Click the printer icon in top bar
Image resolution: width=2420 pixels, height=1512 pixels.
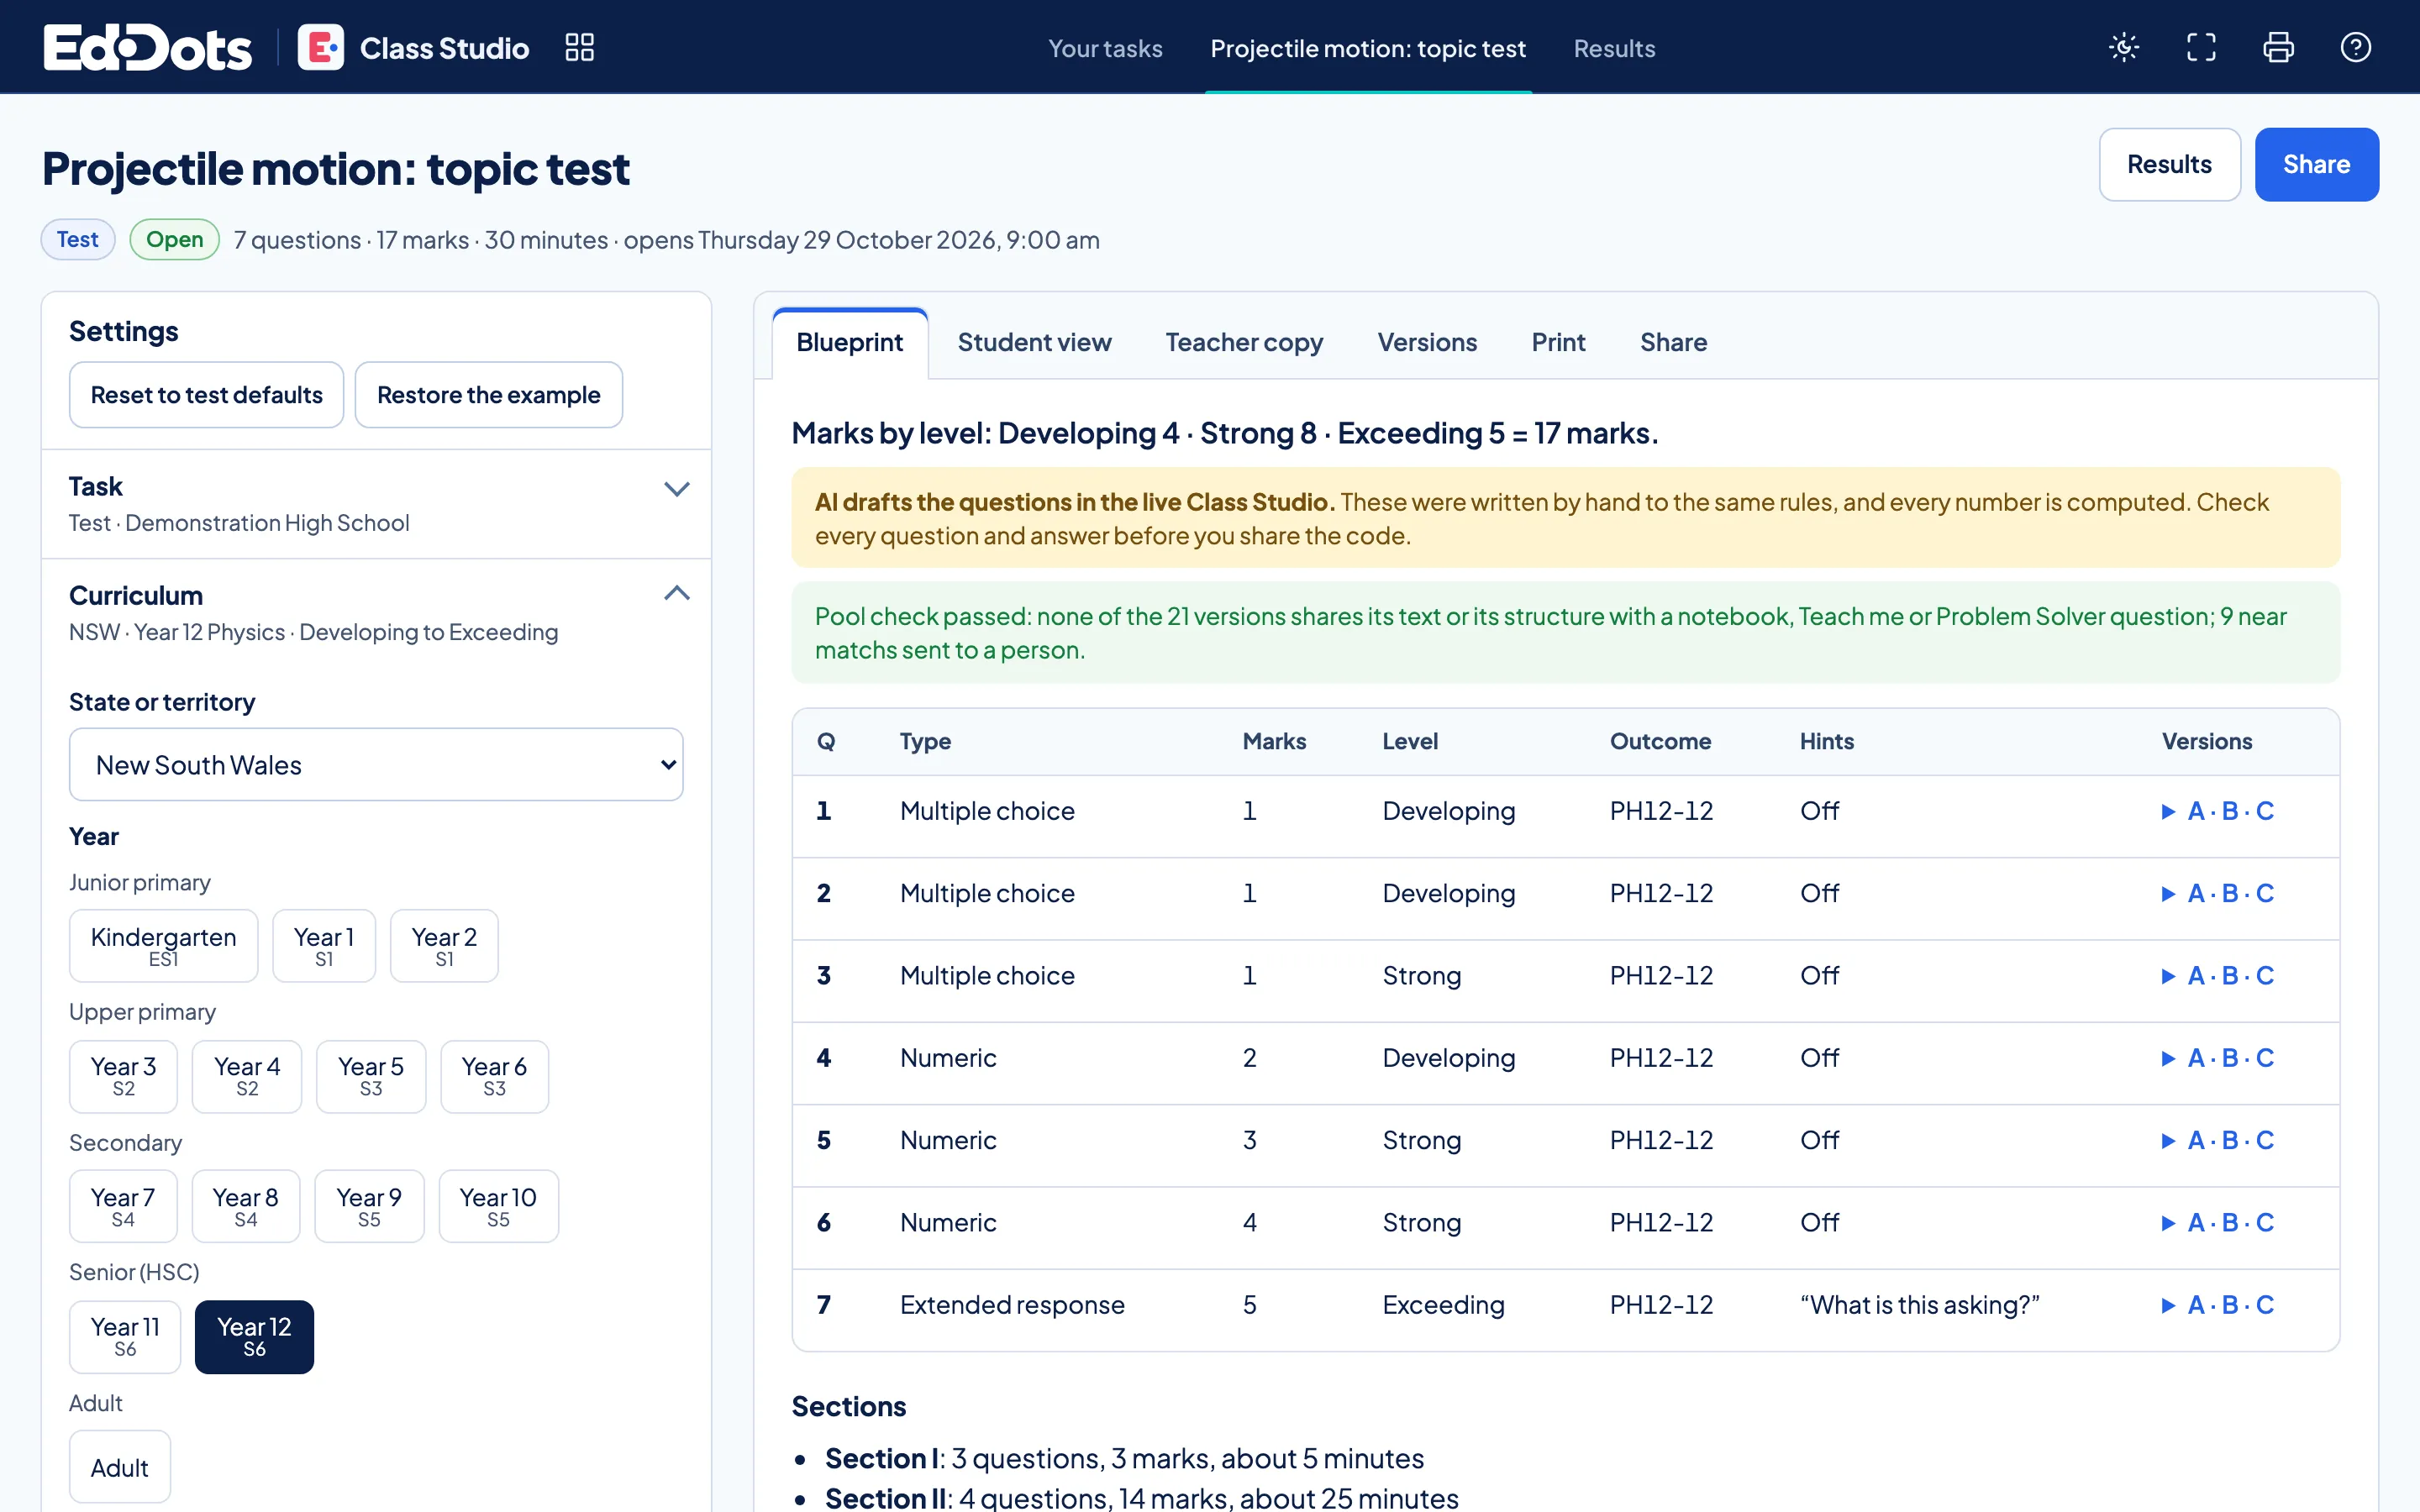pos(2278,47)
